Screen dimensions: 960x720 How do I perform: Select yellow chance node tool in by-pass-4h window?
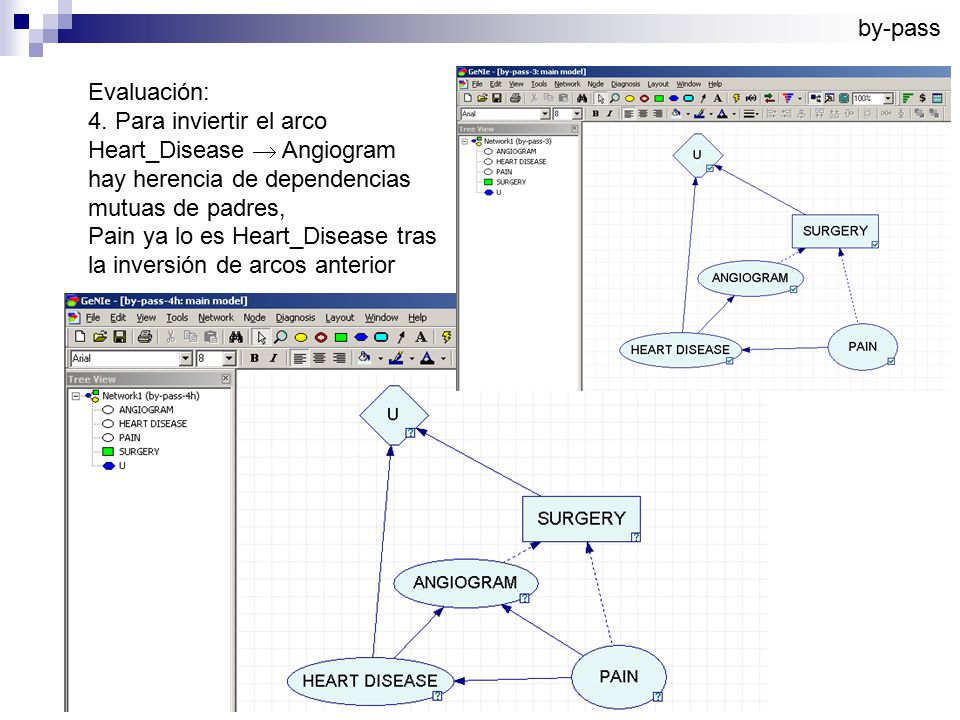301,337
